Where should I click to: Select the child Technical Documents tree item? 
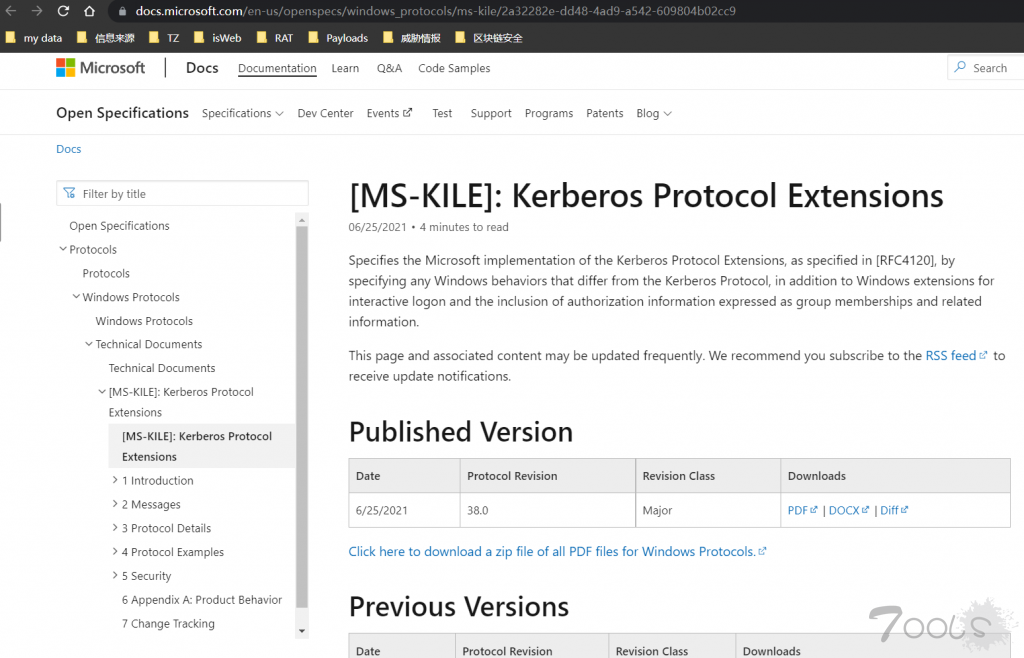(162, 368)
